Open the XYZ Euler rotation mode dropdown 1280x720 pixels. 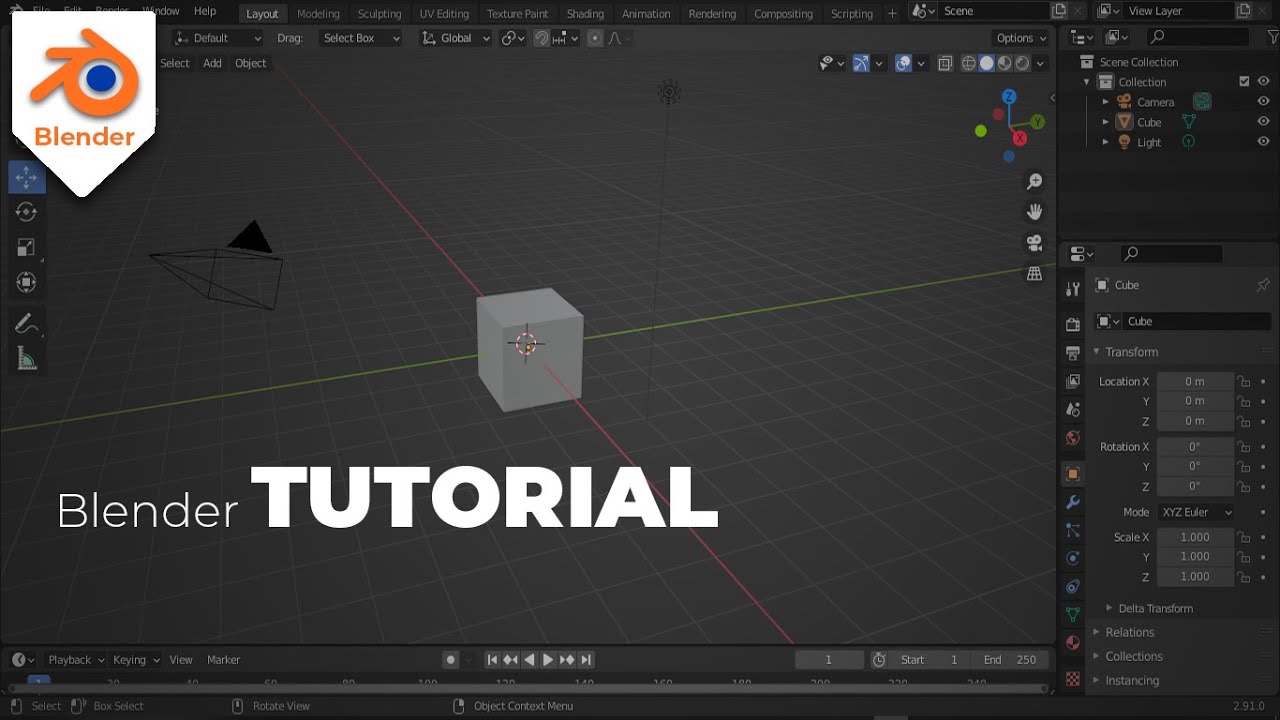tap(1196, 512)
